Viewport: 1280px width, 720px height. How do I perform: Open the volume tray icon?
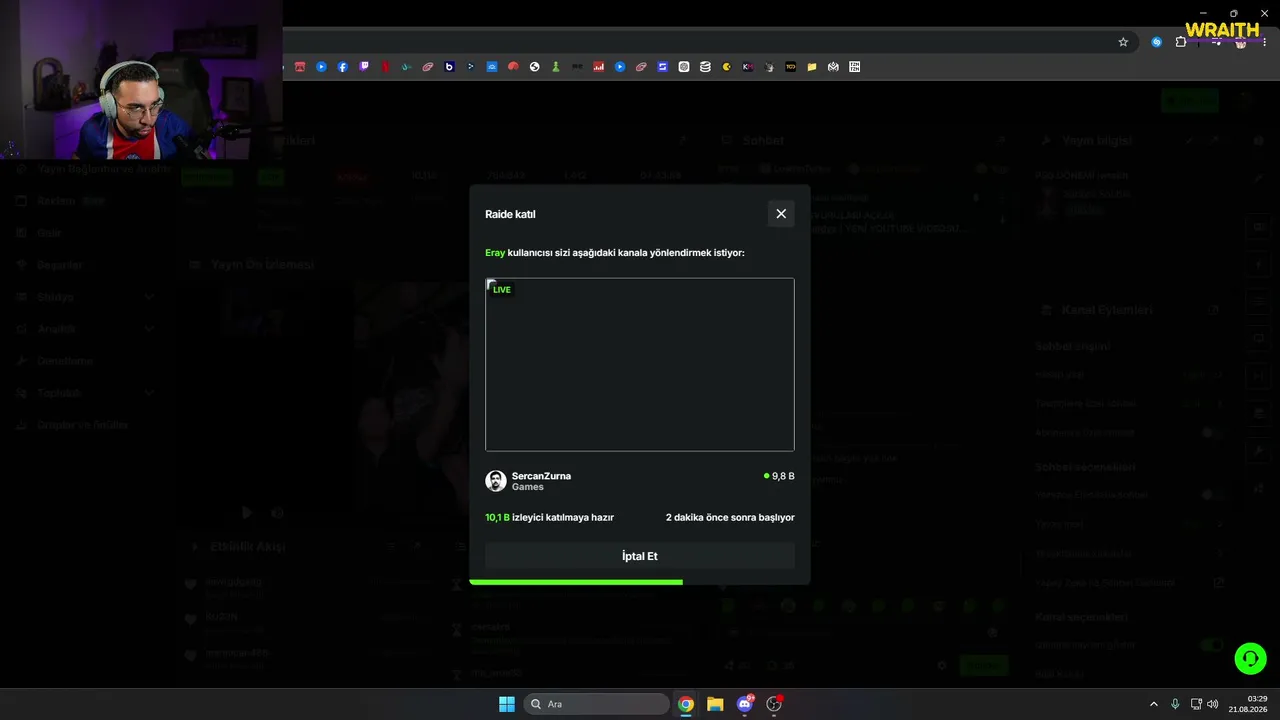(x=1213, y=704)
